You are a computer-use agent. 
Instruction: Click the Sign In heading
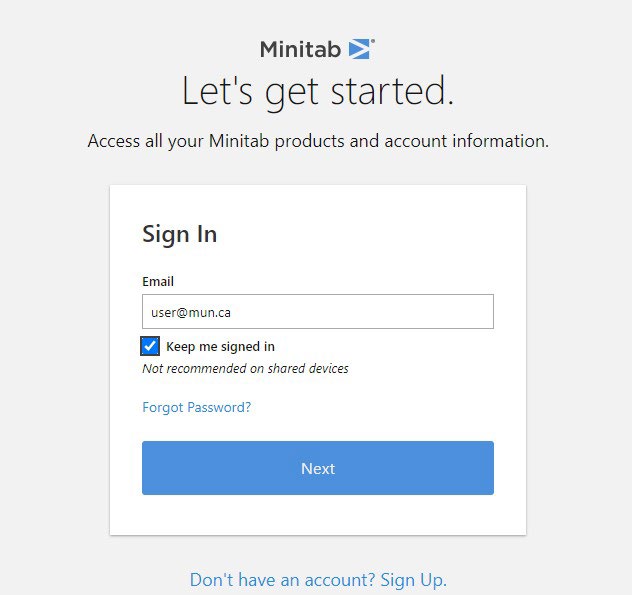tap(180, 234)
